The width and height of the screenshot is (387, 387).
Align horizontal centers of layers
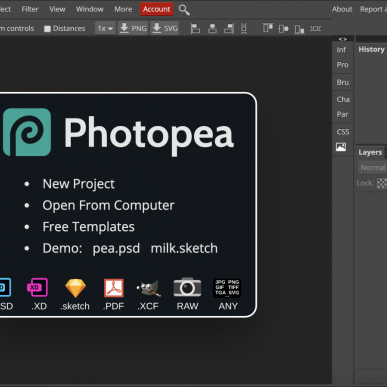coord(212,29)
